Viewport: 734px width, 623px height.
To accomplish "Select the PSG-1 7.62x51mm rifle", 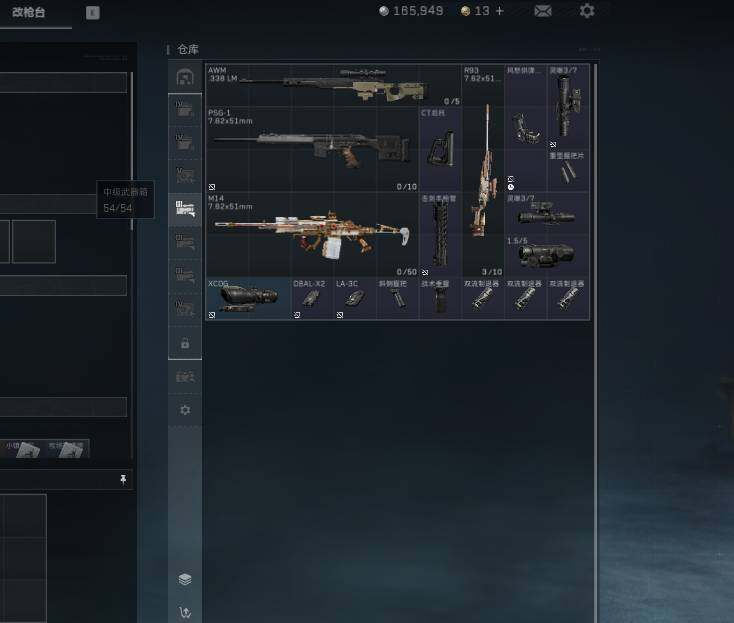I will coord(312,149).
